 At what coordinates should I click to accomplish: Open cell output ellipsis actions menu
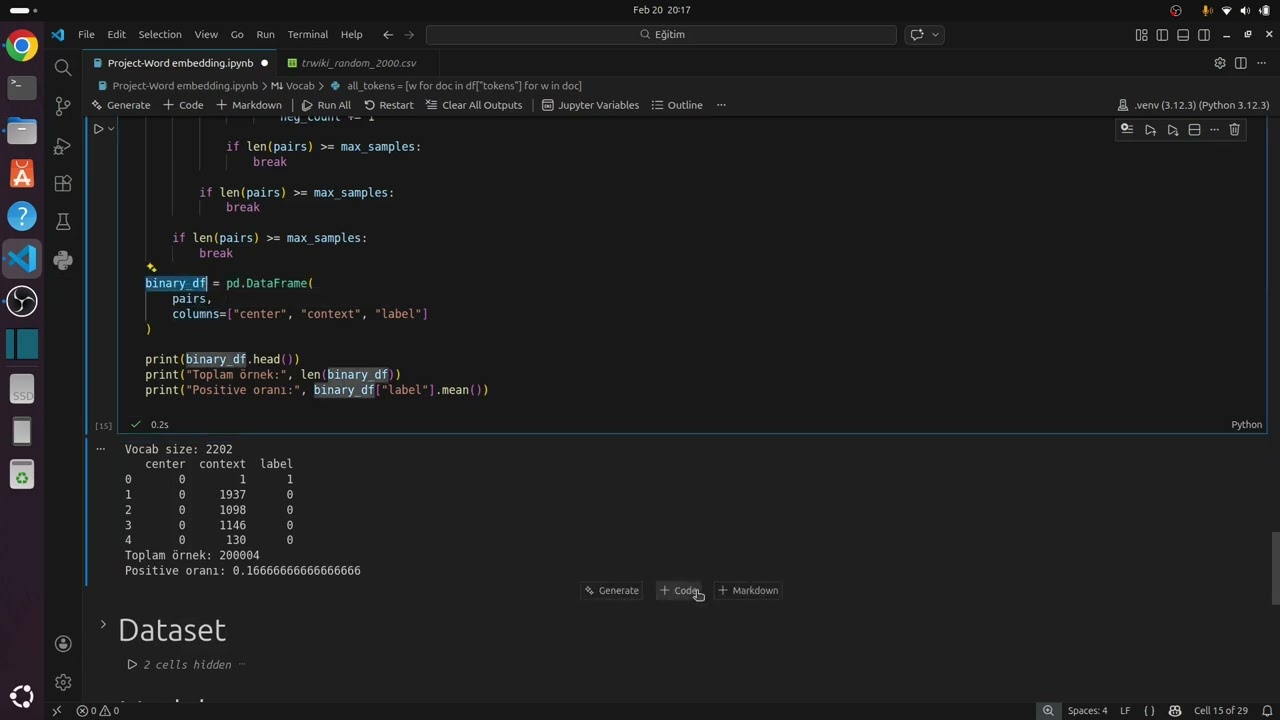point(100,450)
